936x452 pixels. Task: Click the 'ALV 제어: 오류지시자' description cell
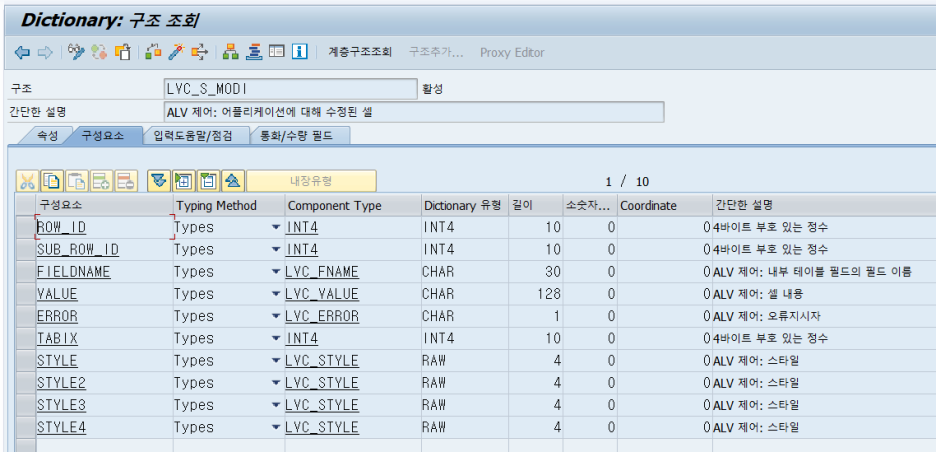824,316
